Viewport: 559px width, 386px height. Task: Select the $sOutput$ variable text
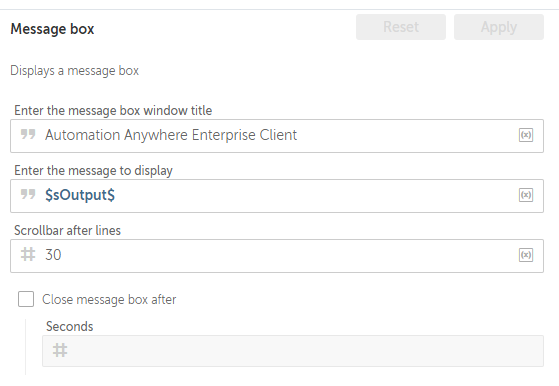(x=80, y=195)
